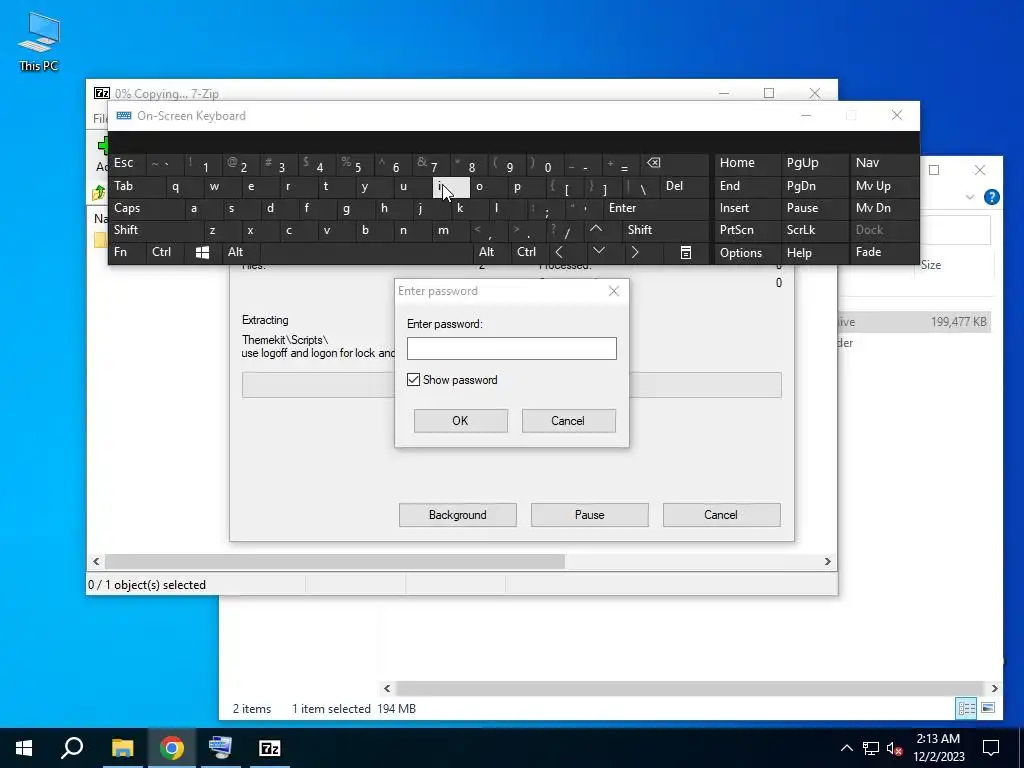Click Background button in extraction window
The width and height of the screenshot is (1024, 768).
click(x=458, y=515)
